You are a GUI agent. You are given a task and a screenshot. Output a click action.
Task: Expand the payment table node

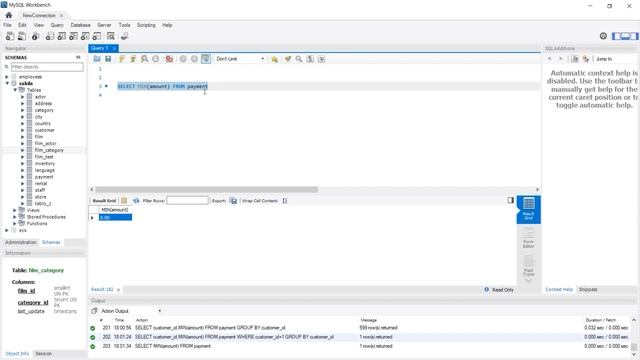(x=22, y=177)
